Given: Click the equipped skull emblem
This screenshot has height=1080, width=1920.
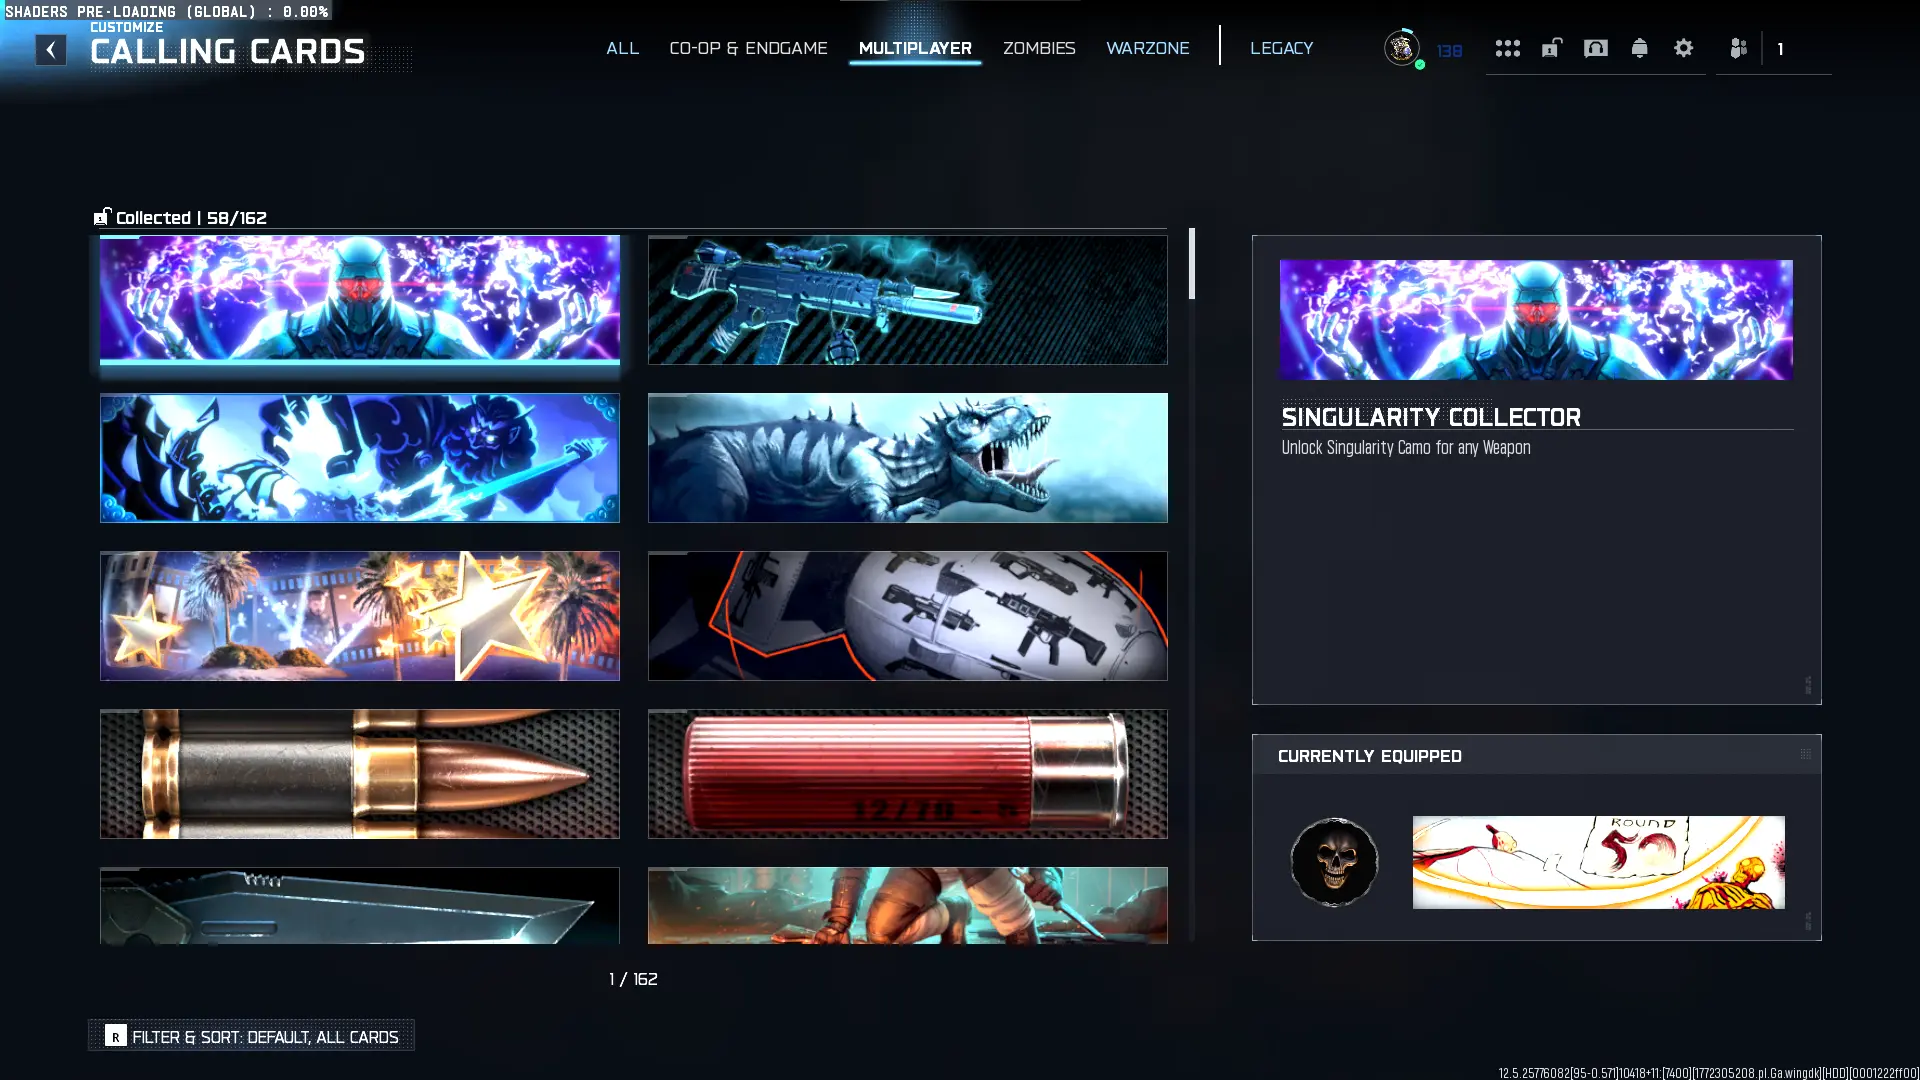Looking at the screenshot, I should click(x=1334, y=862).
